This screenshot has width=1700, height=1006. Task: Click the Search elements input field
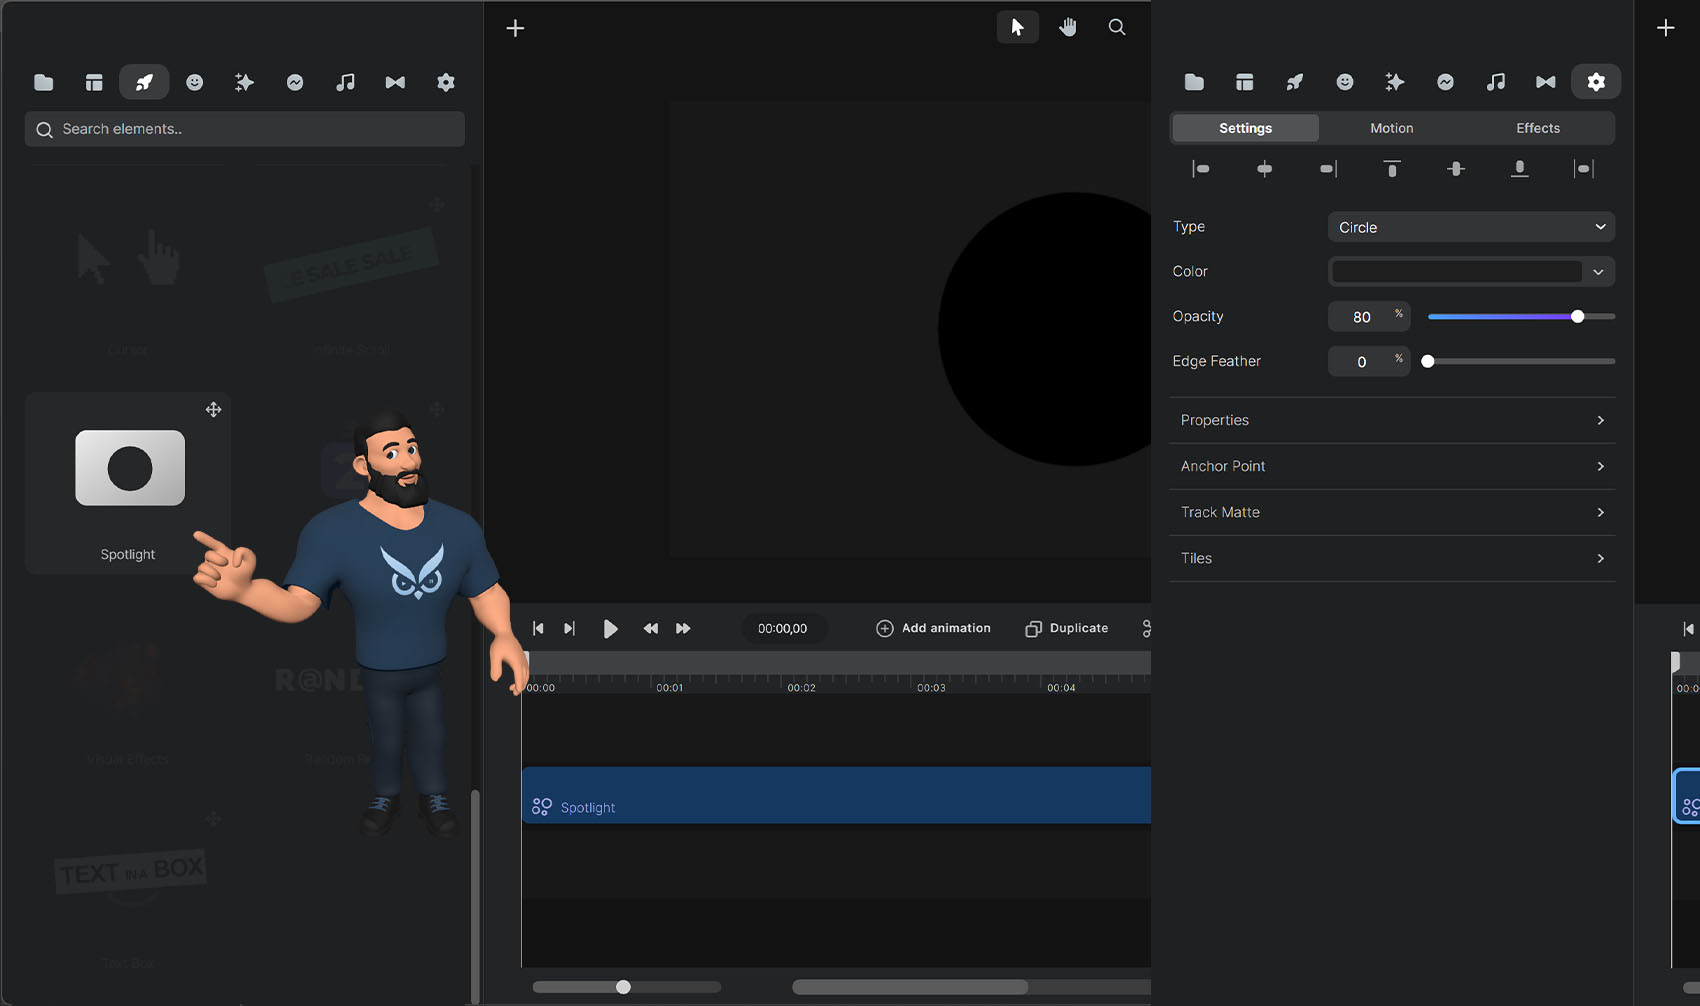(245, 129)
